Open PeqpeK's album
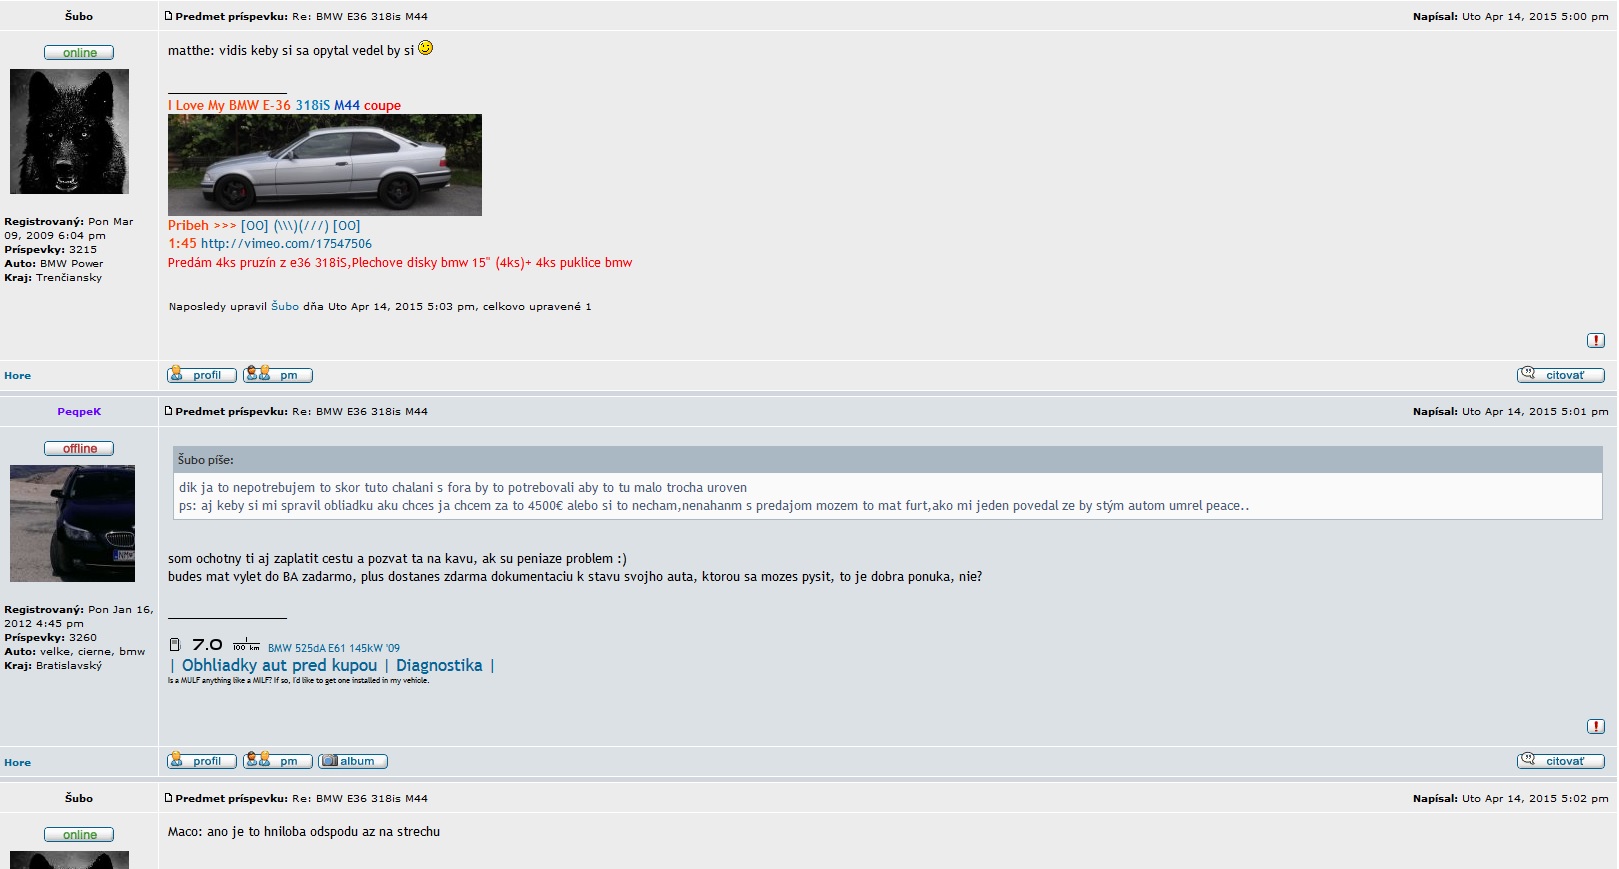The image size is (1619, 869). [353, 761]
